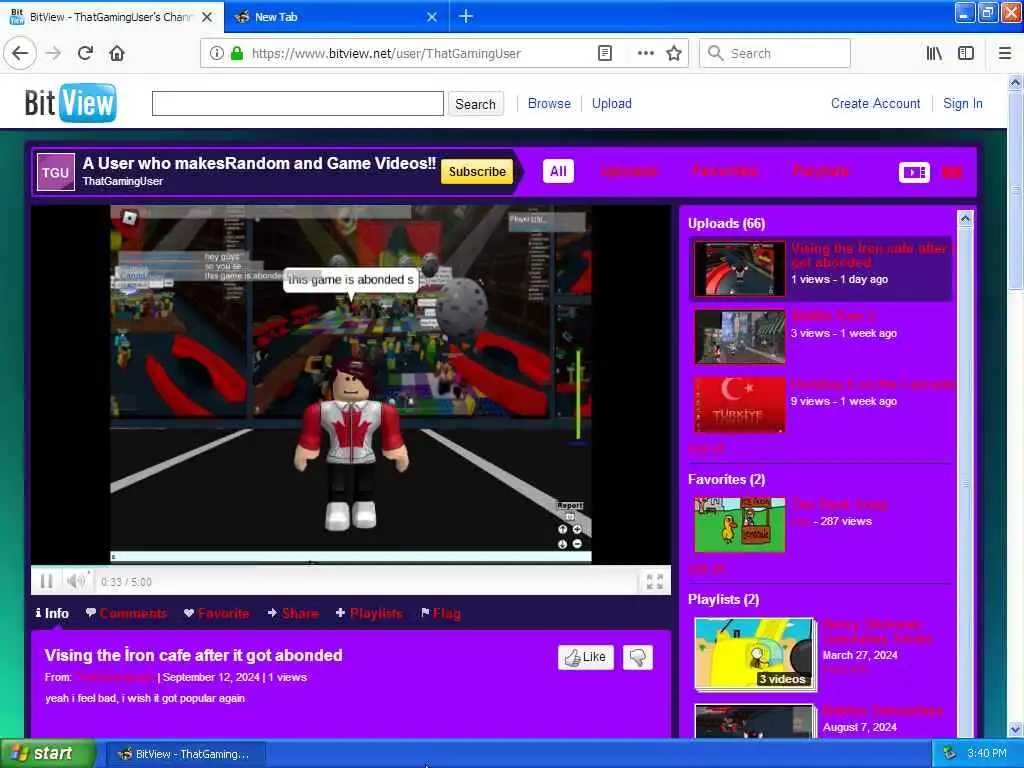Screen dimensions: 1024x768
Task: Mute the video volume speaker icon
Action: [76, 581]
